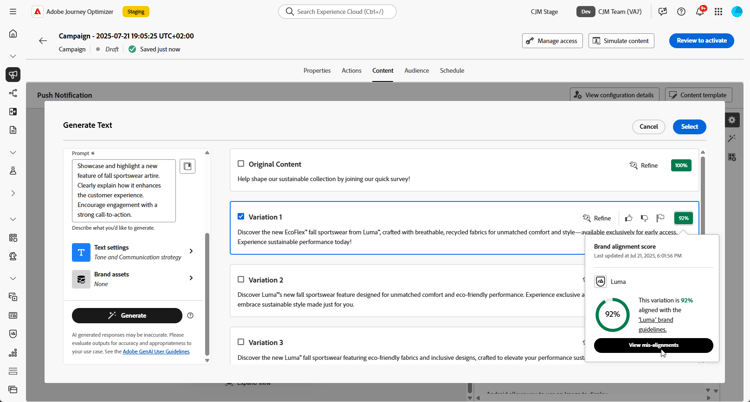Click the back arrow beside Campaign title
Image resolution: width=750 pixels, height=402 pixels.
coord(43,41)
